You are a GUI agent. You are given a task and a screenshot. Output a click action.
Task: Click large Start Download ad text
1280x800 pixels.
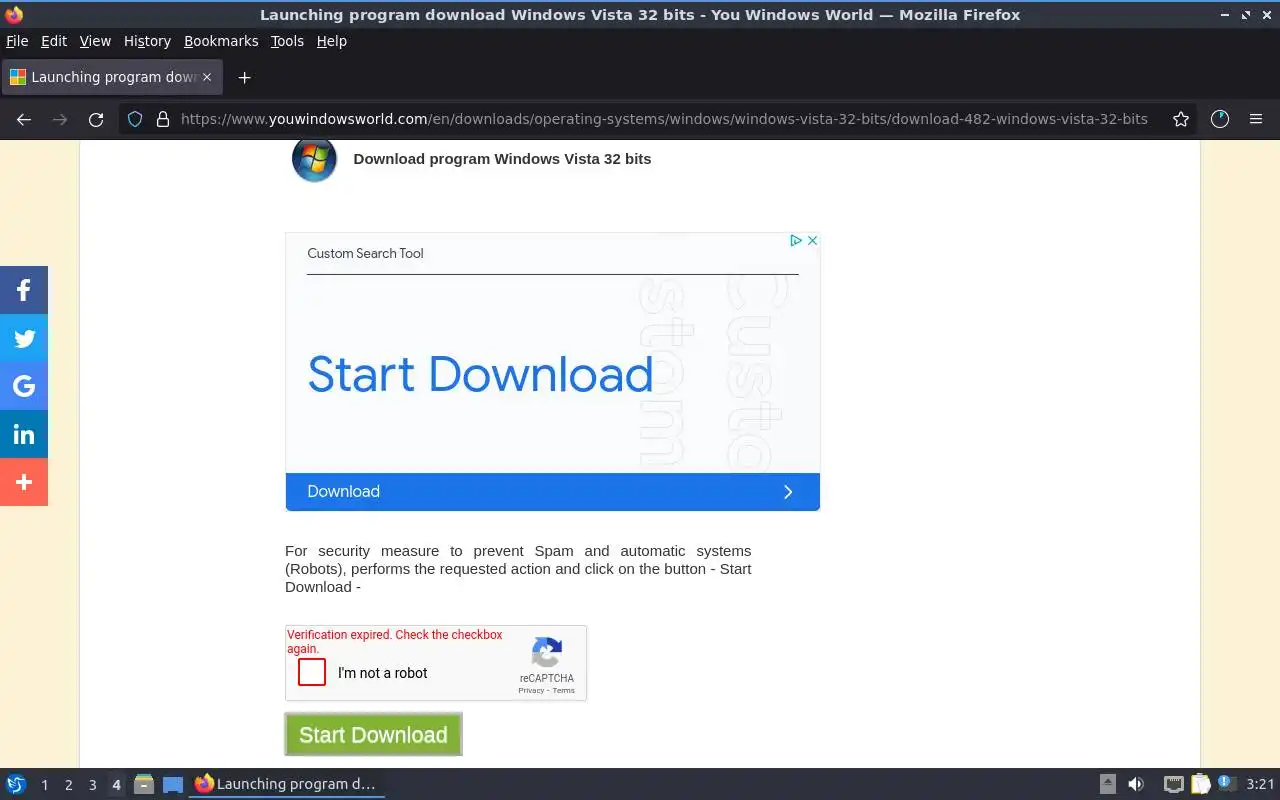[x=480, y=374]
